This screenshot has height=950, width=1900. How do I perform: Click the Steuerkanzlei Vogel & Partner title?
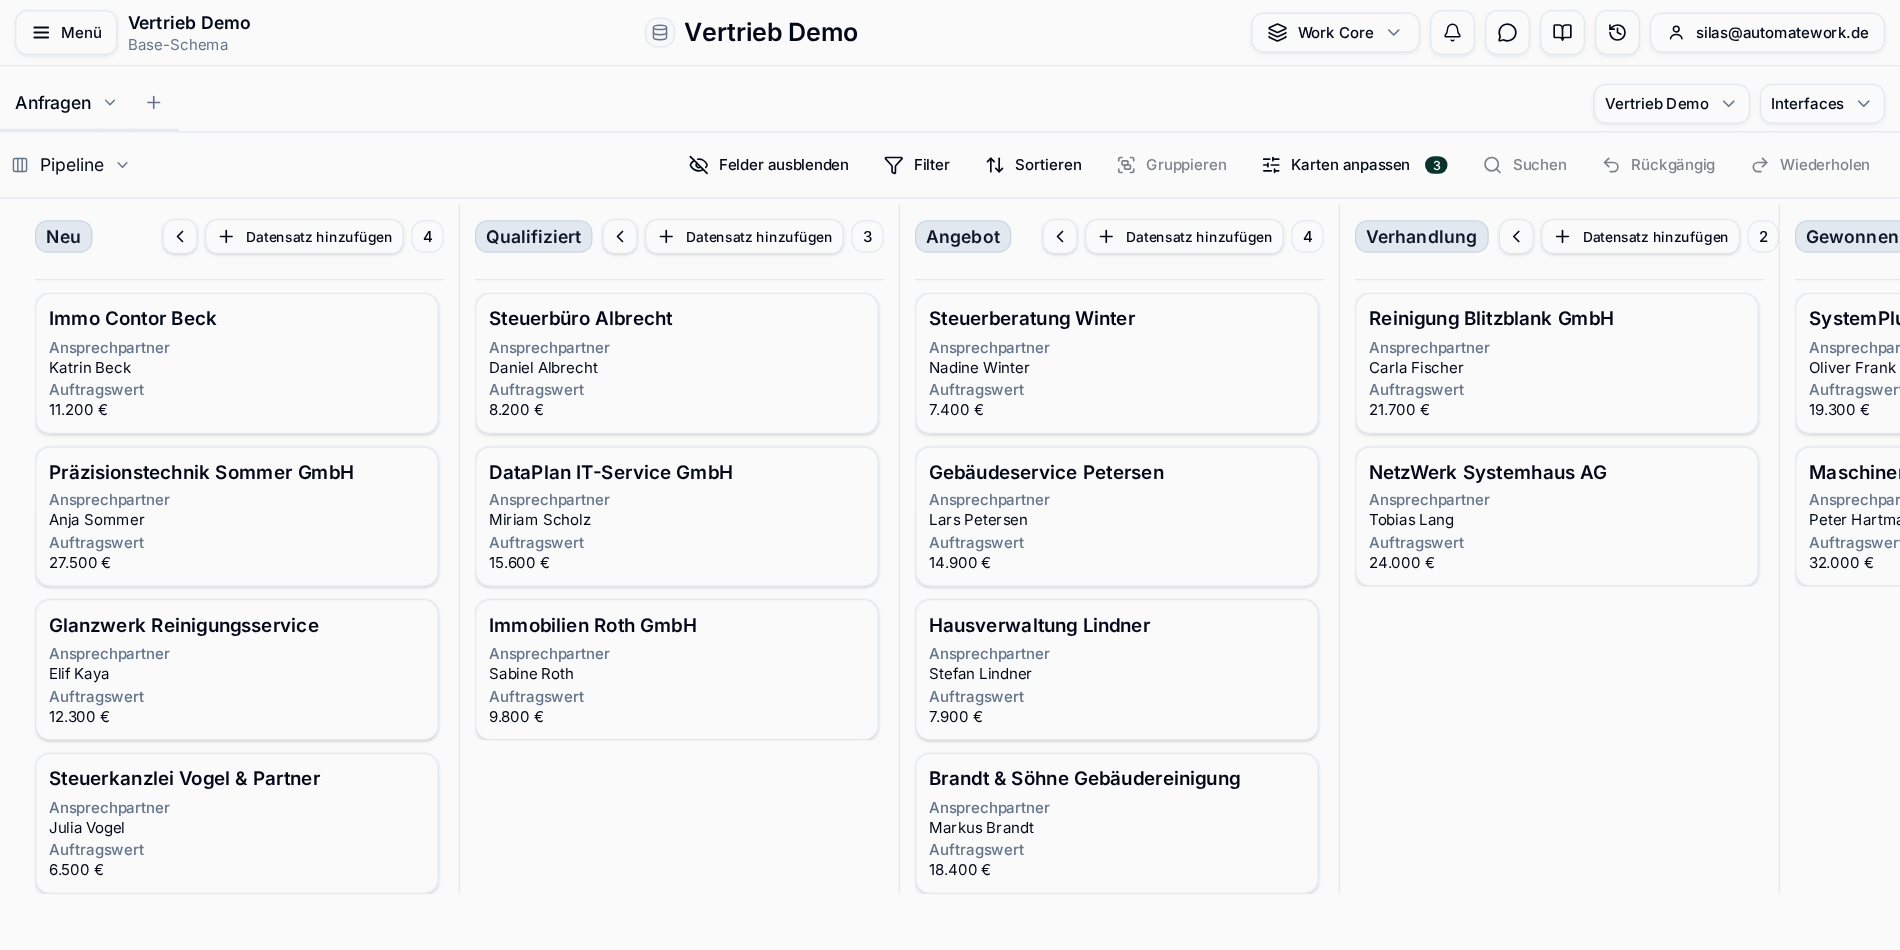click(184, 778)
